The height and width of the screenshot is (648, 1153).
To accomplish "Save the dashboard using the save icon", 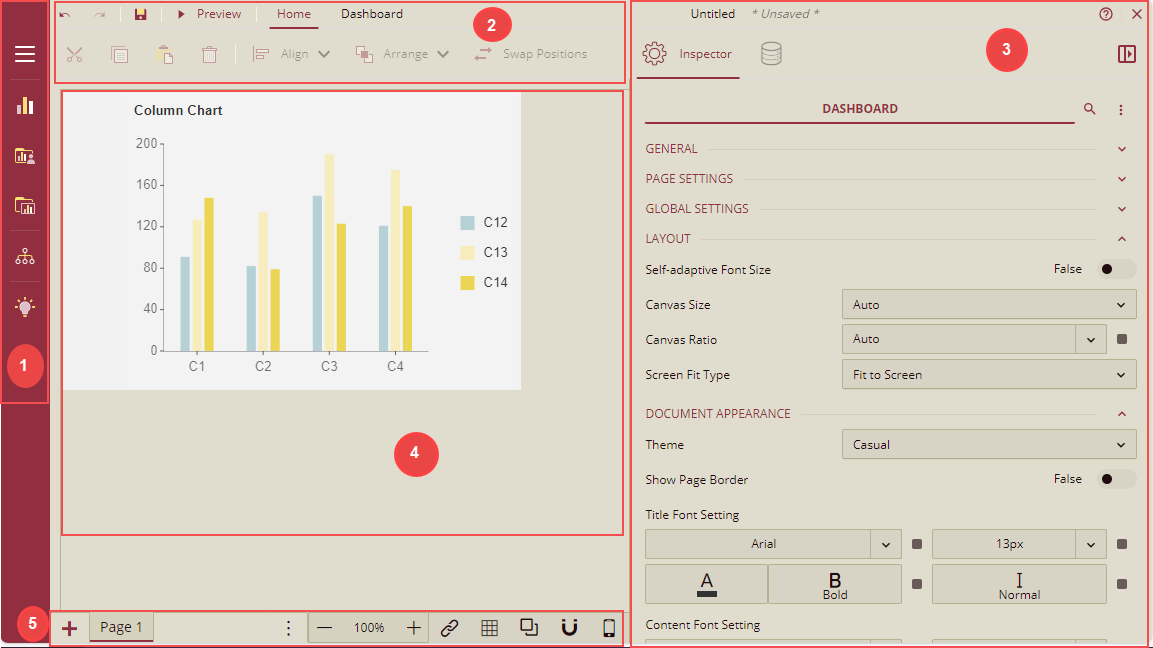I will pyautogui.click(x=140, y=14).
